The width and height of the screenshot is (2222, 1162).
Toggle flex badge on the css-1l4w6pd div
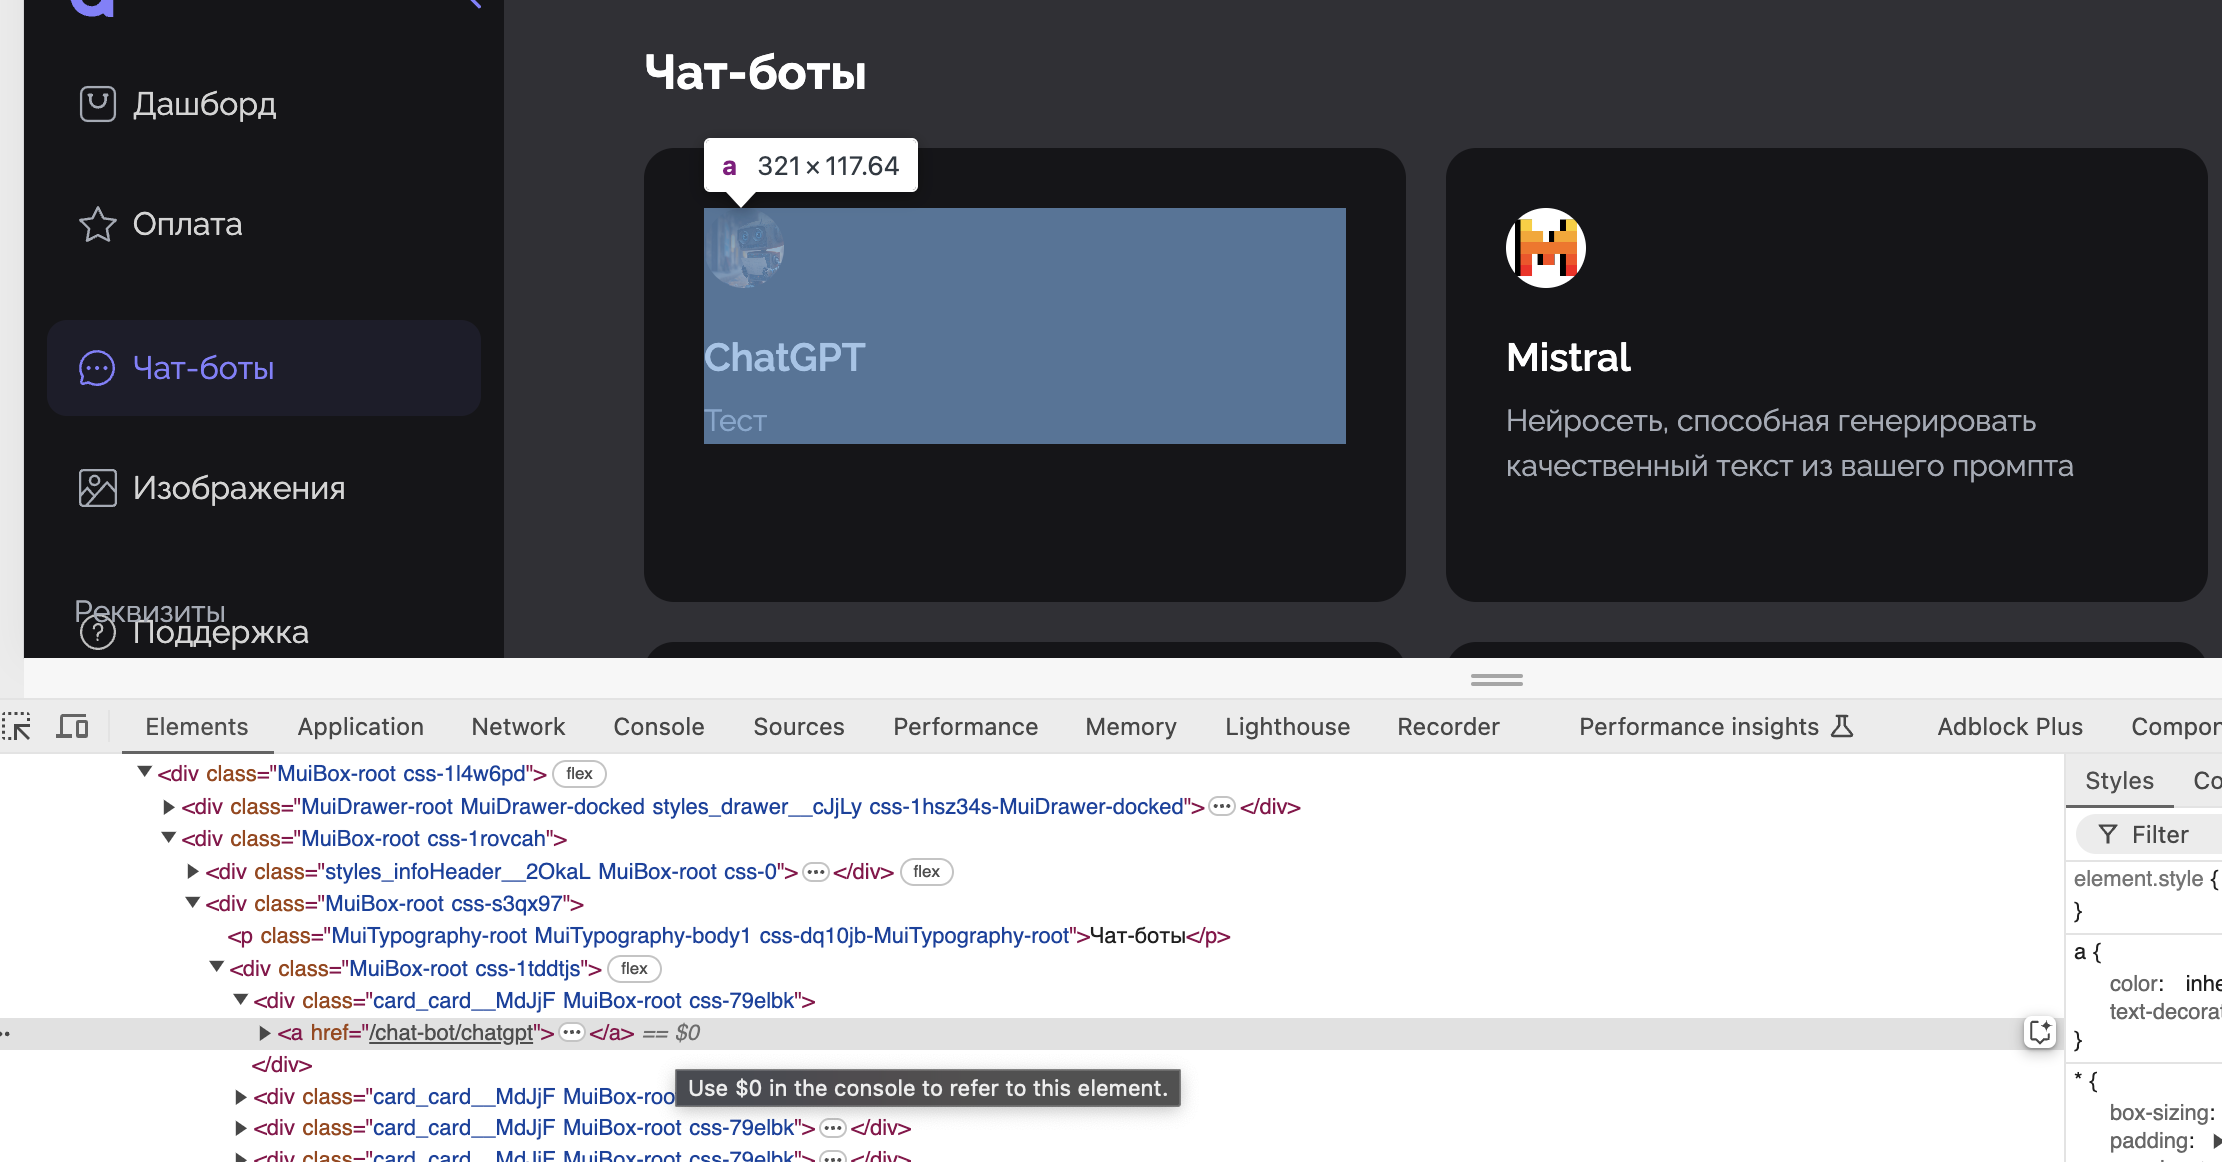(x=579, y=774)
